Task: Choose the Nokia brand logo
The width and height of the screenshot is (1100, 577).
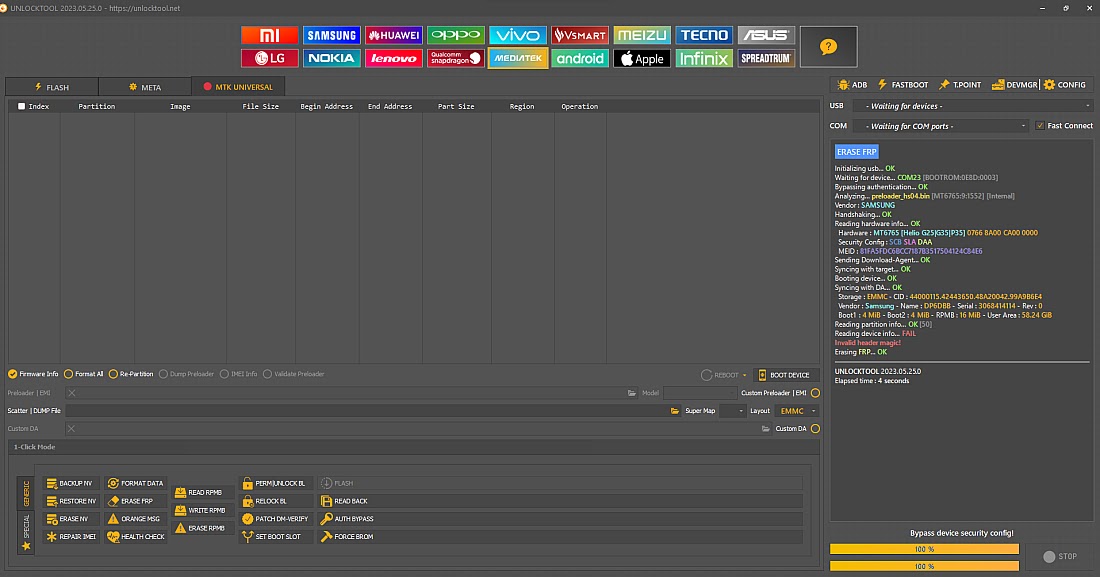Action: click(331, 58)
